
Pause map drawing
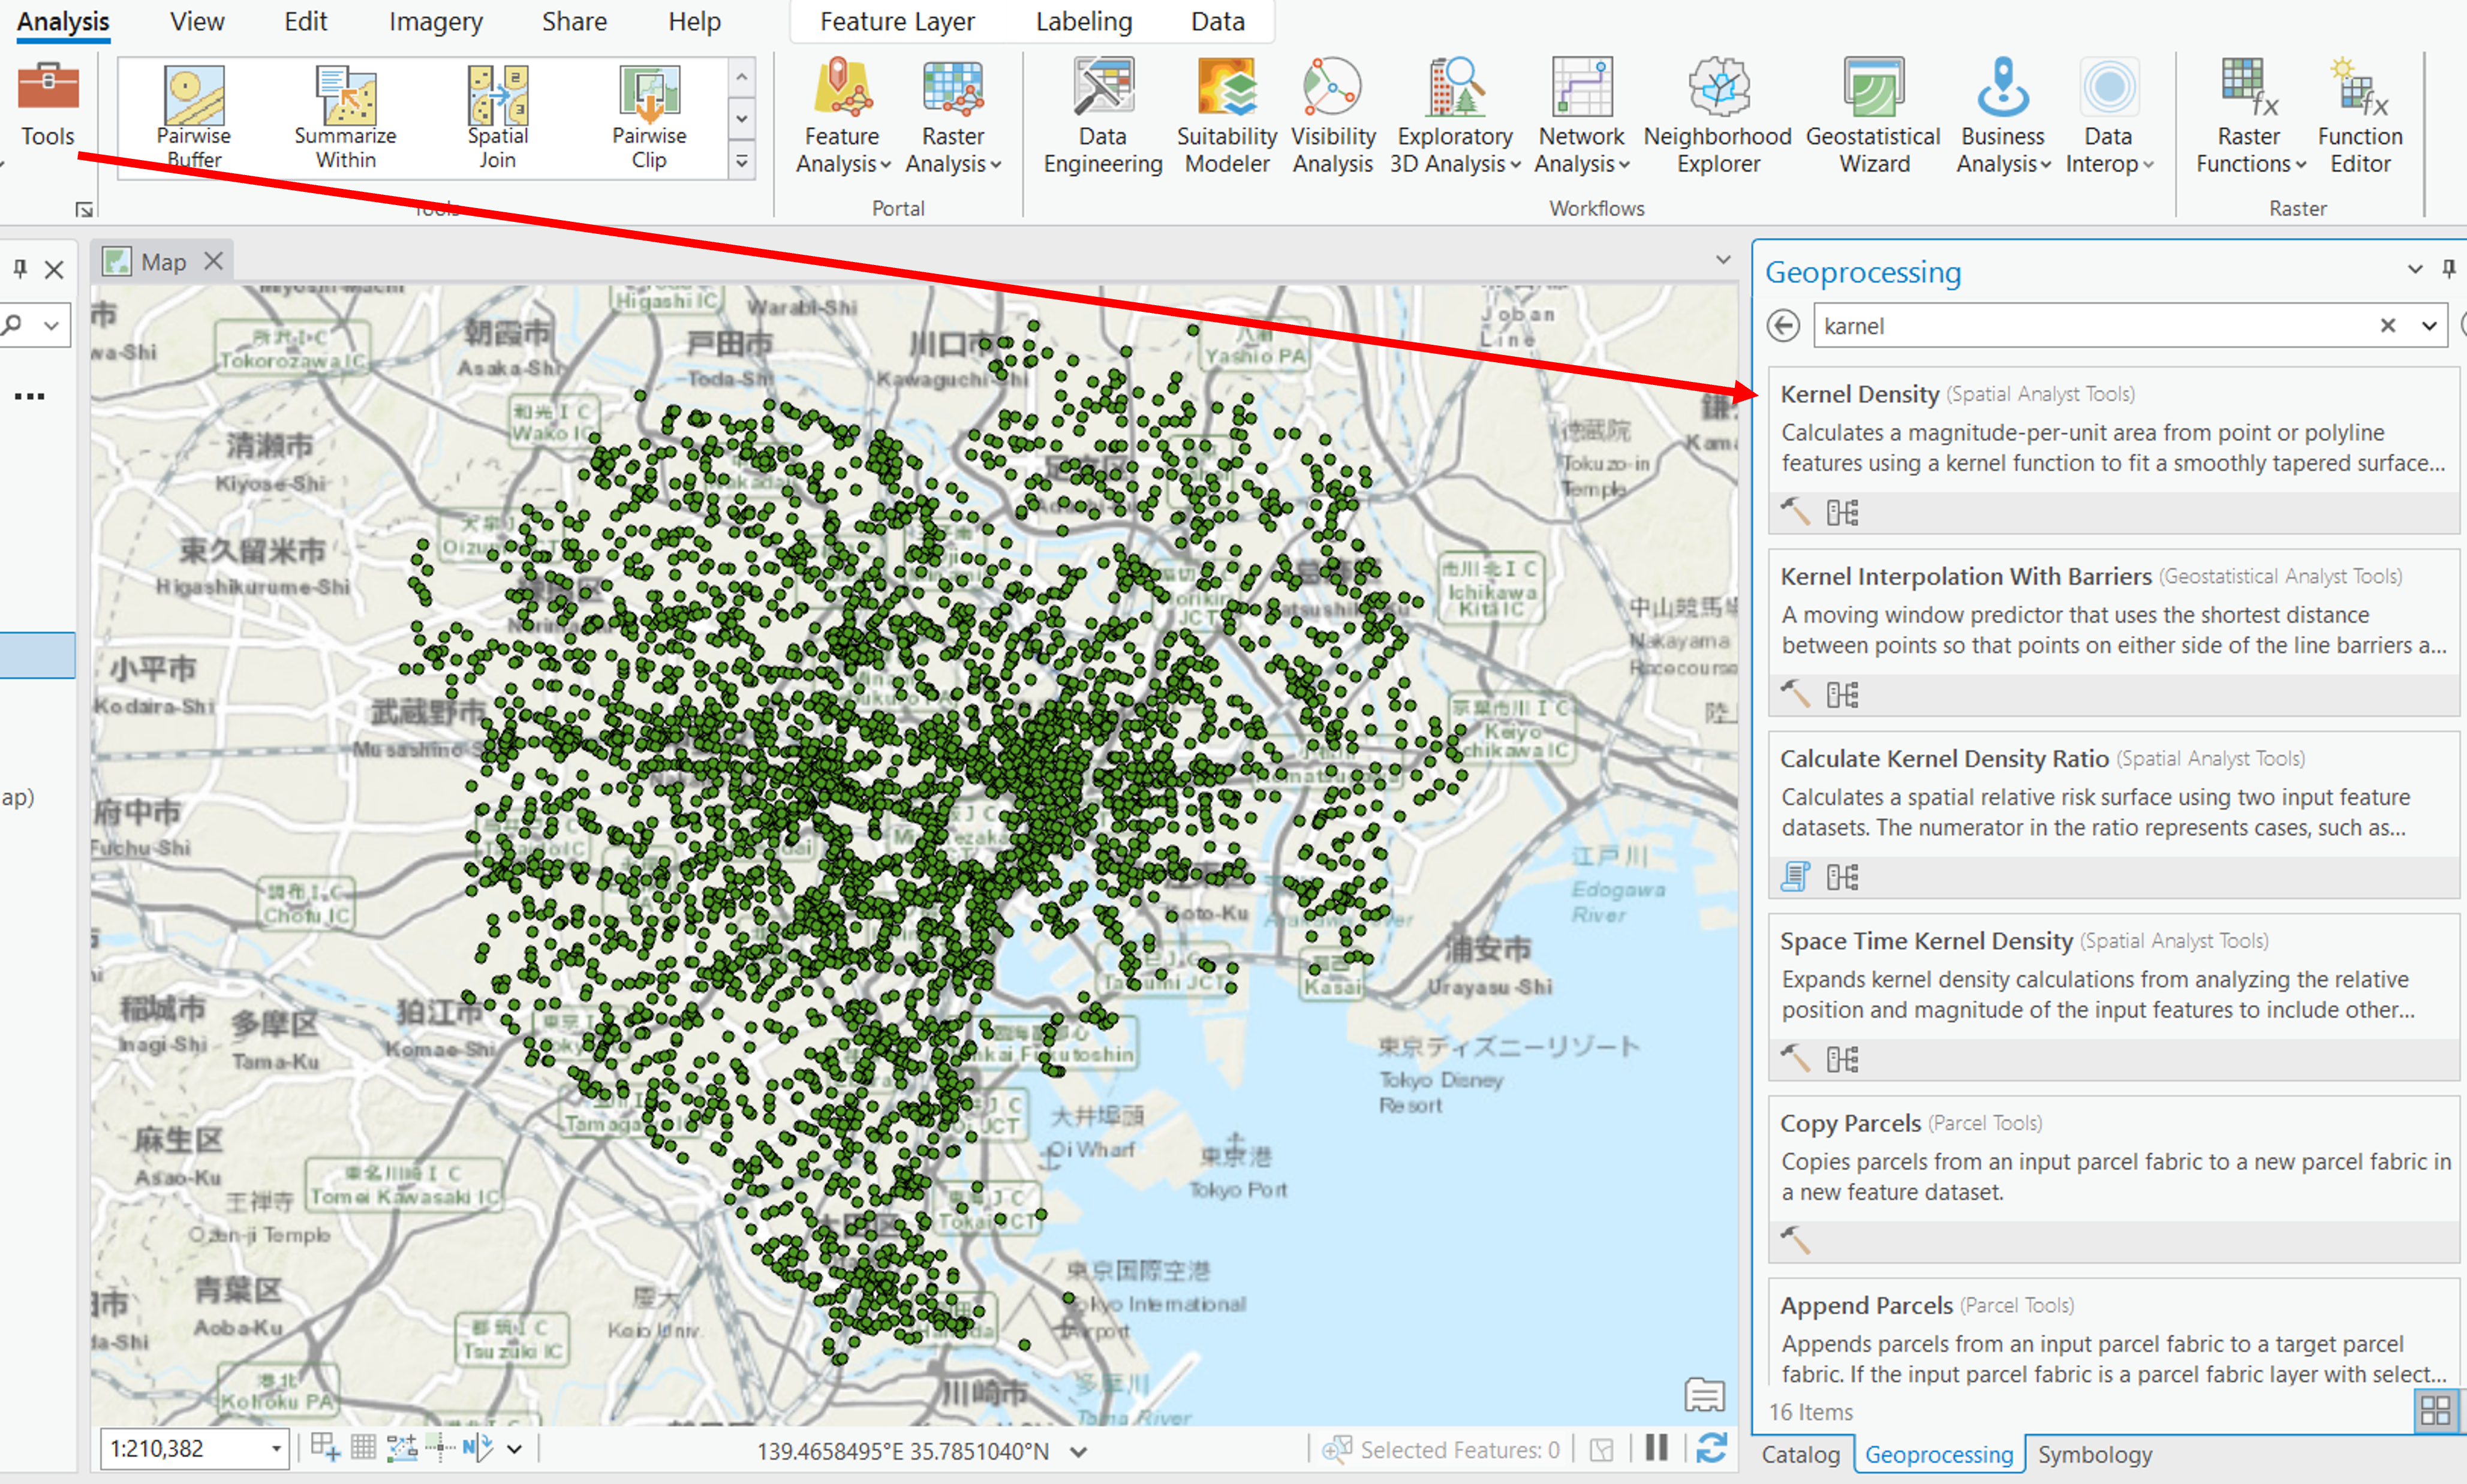pos(1657,1448)
